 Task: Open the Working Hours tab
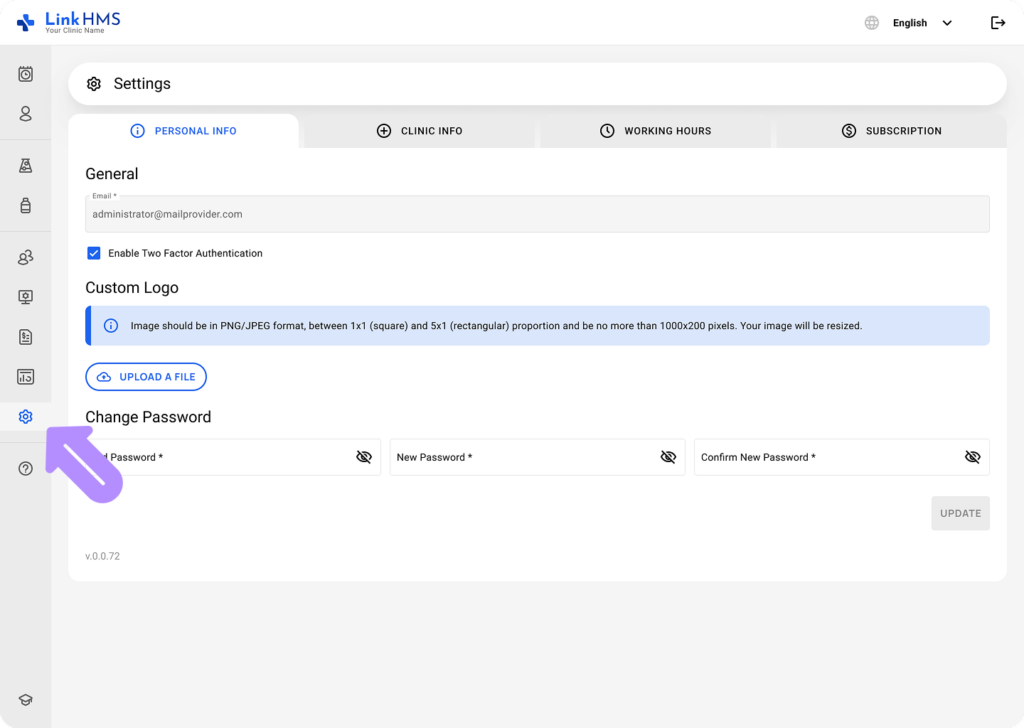pos(655,131)
